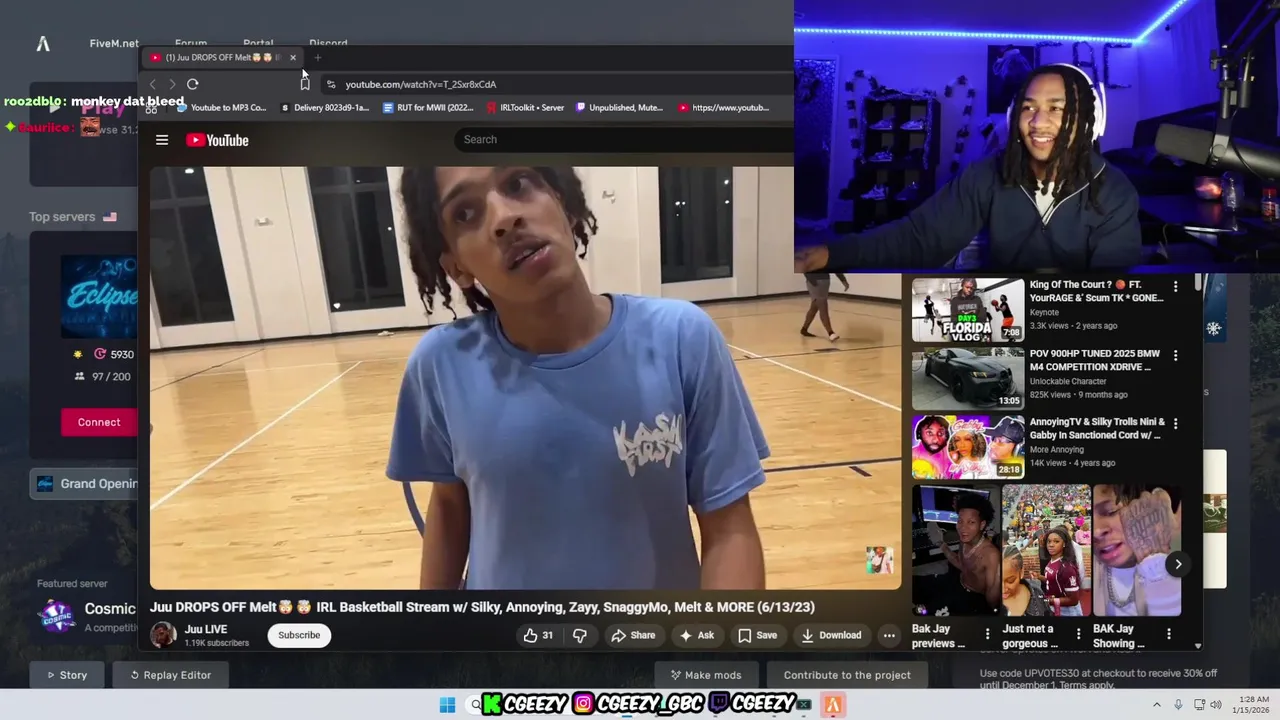The height and width of the screenshot is (720, 1280).
Task: Subscribe to the Juu LIVE channel
Action: [x=299, y=635]
